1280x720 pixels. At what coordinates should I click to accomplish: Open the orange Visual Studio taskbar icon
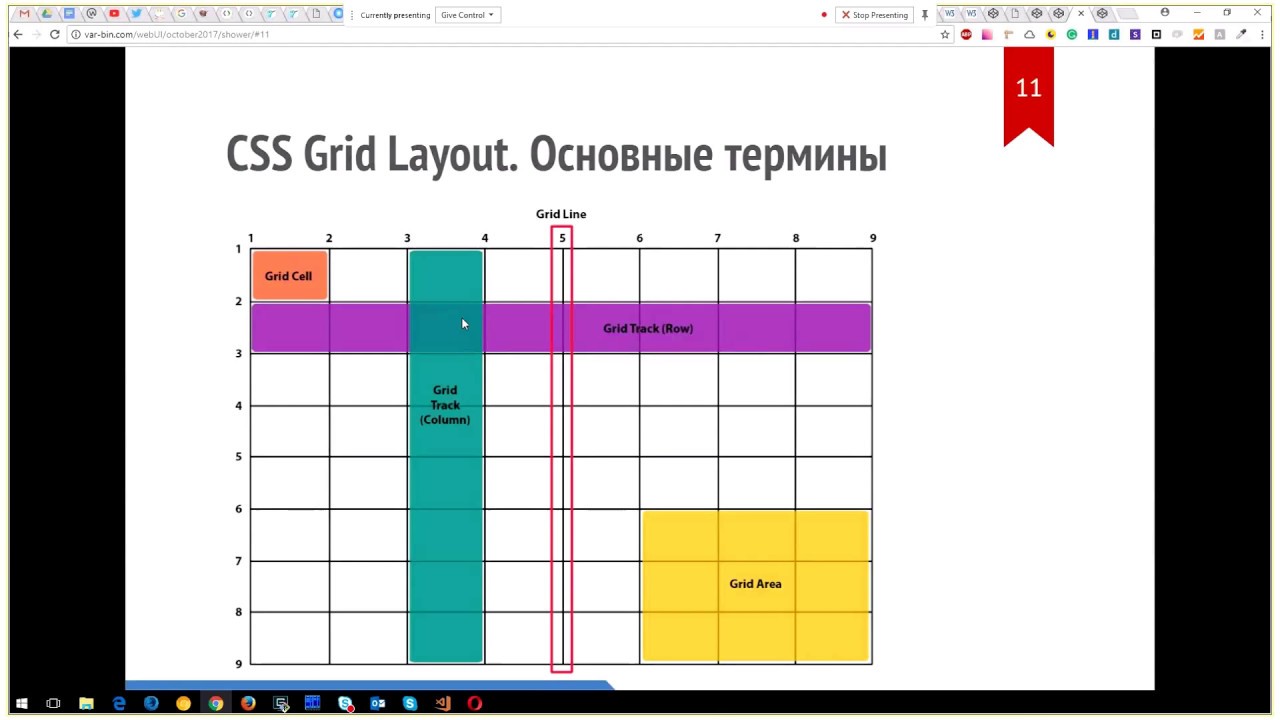[x=442, y=703]
